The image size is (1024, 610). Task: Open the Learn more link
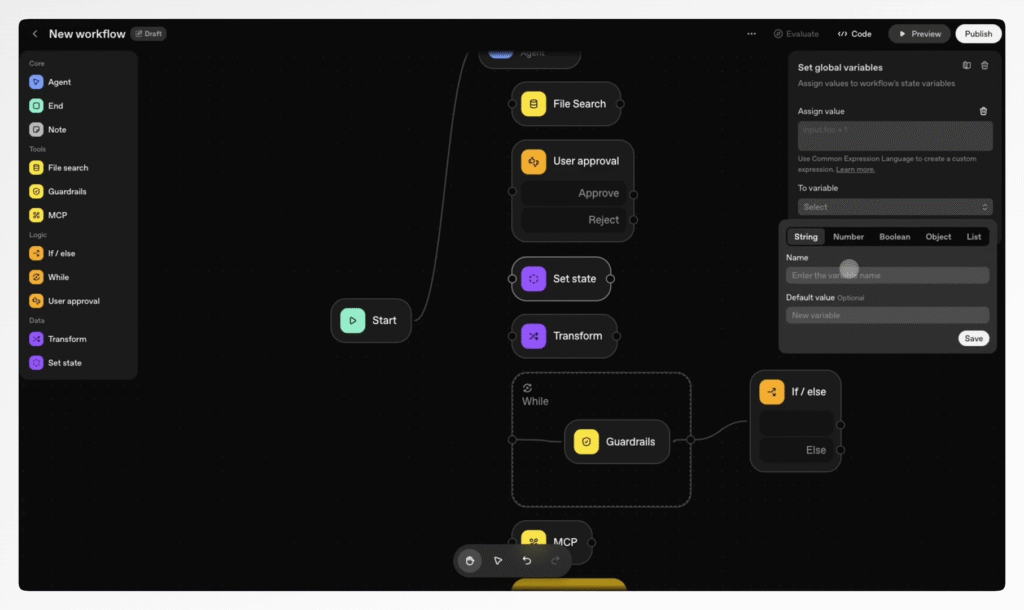point(855,170)
